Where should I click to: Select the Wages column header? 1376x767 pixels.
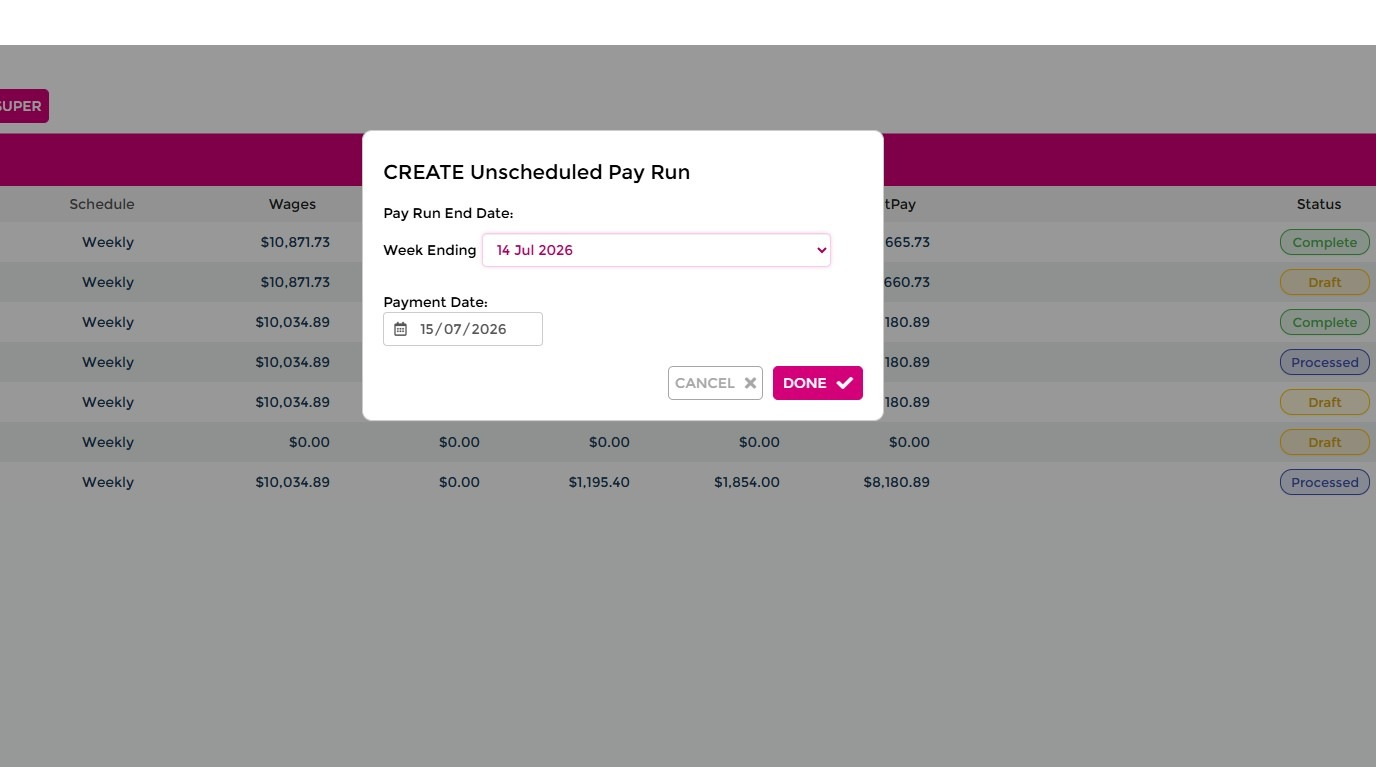click(x=292, y=204)
